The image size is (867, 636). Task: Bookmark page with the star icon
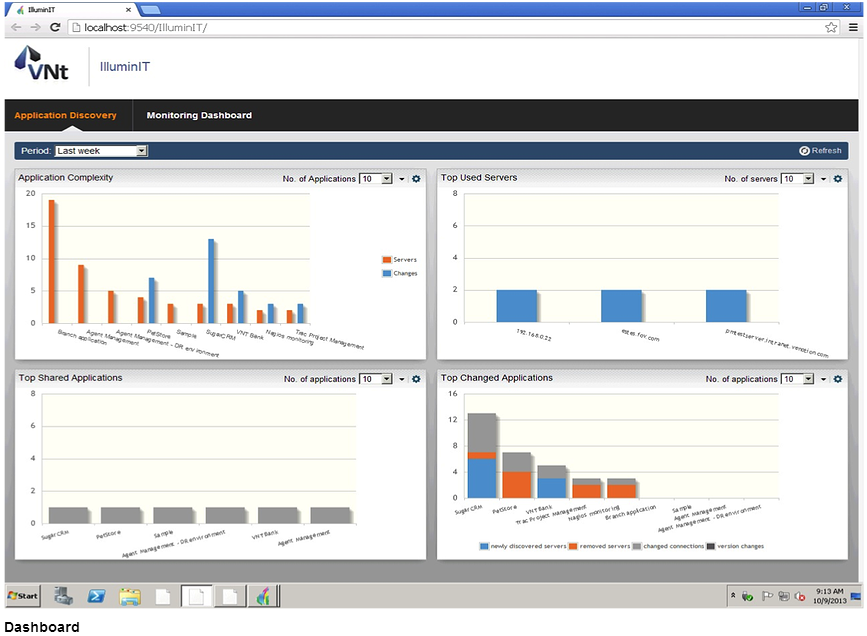coord(831,27)
